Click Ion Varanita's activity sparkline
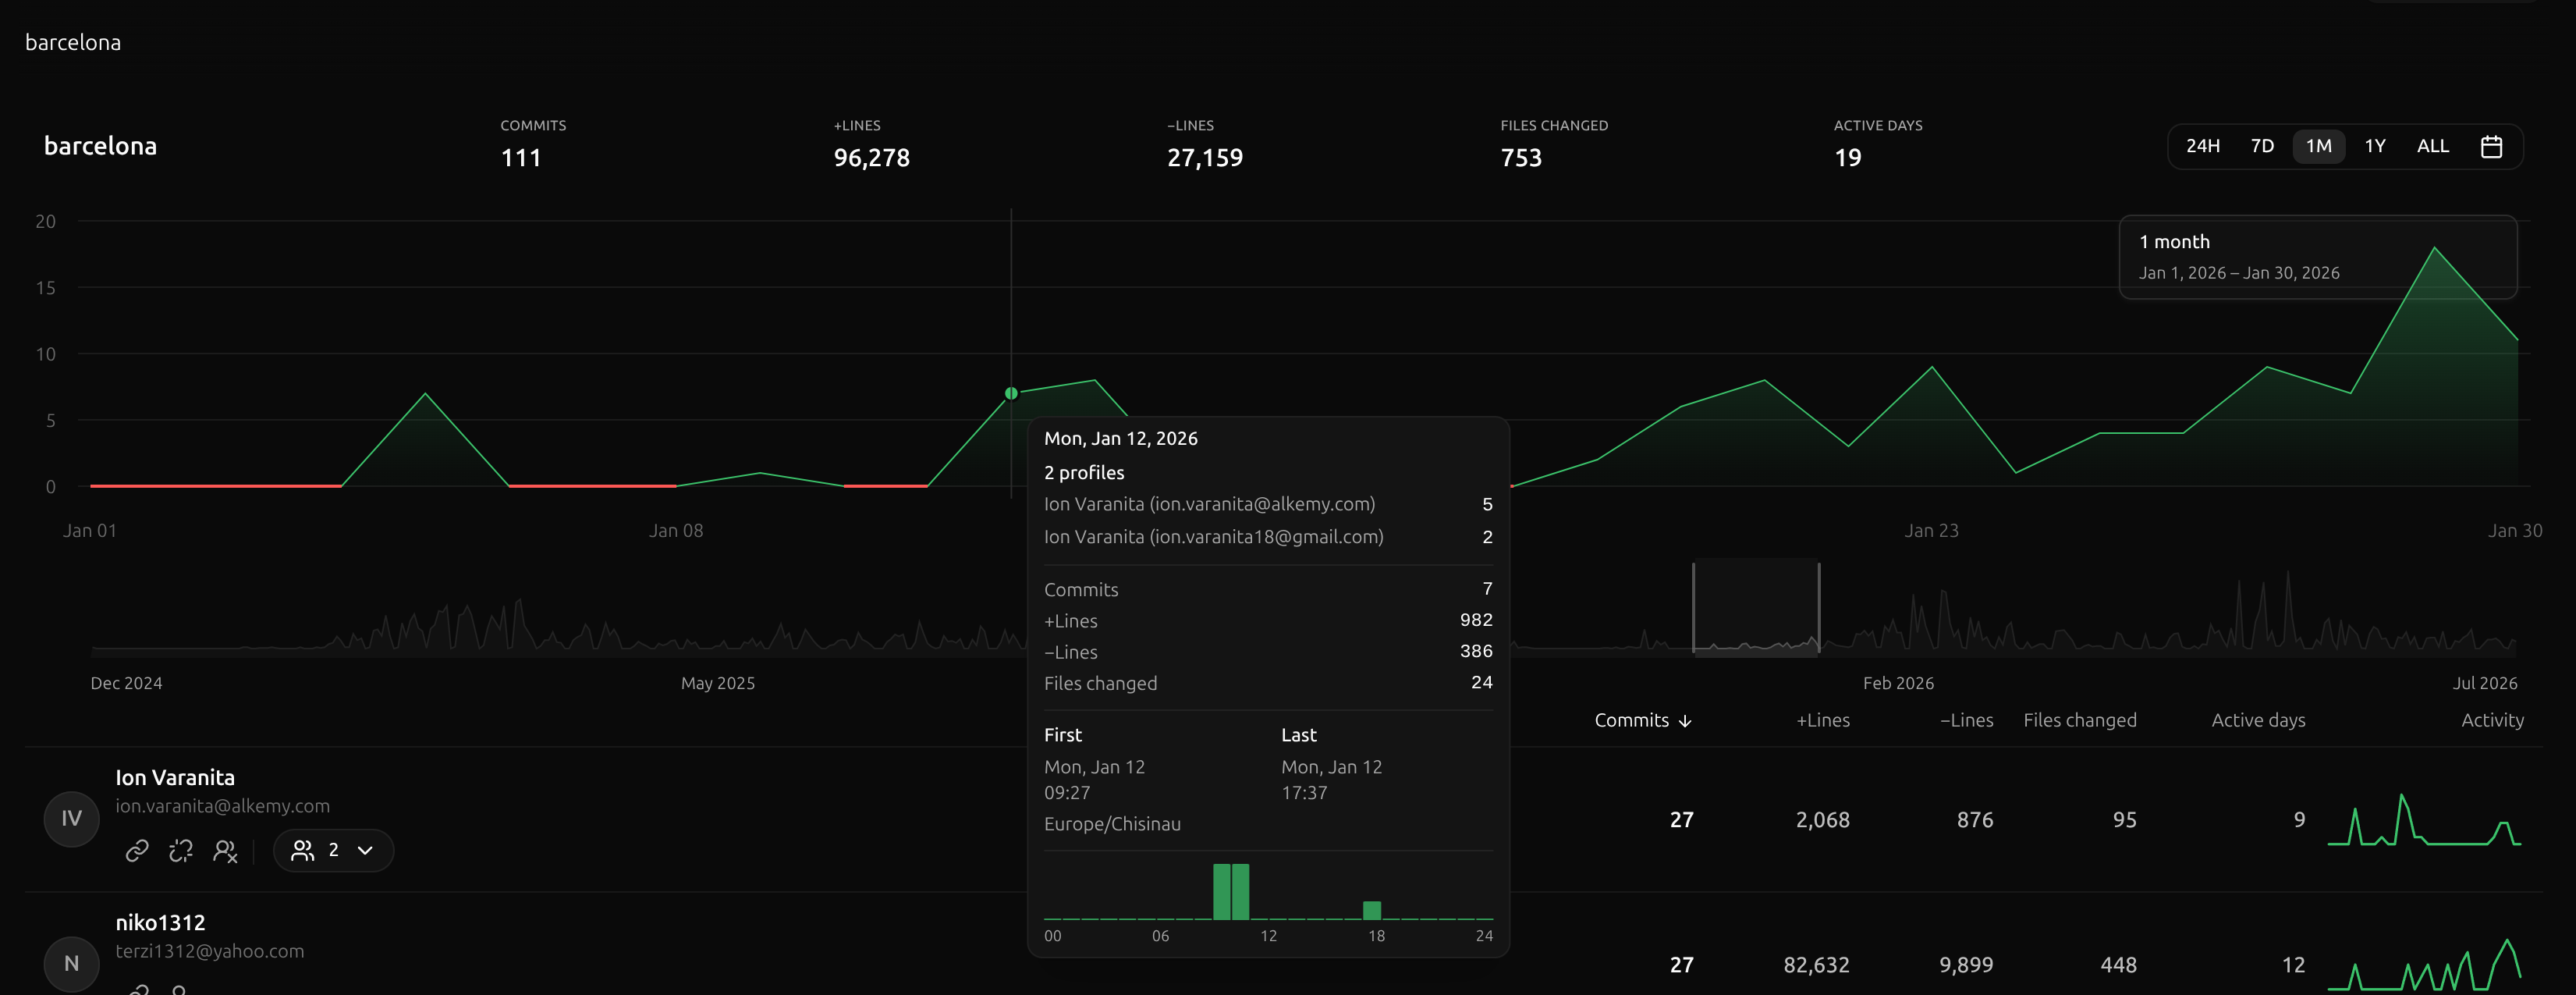This screenshot has height=995, width=2576. coord(2424,820)
